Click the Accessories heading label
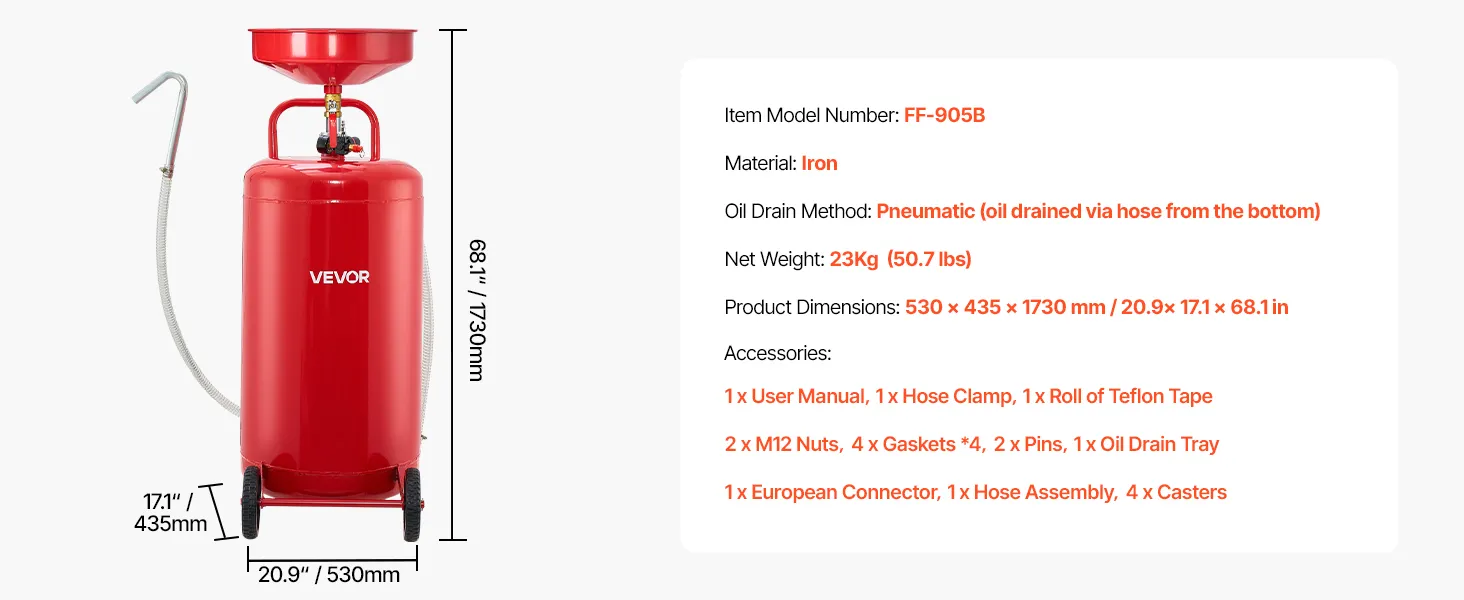The width and height of the screenshot is (1464, 600). [777, 353]
